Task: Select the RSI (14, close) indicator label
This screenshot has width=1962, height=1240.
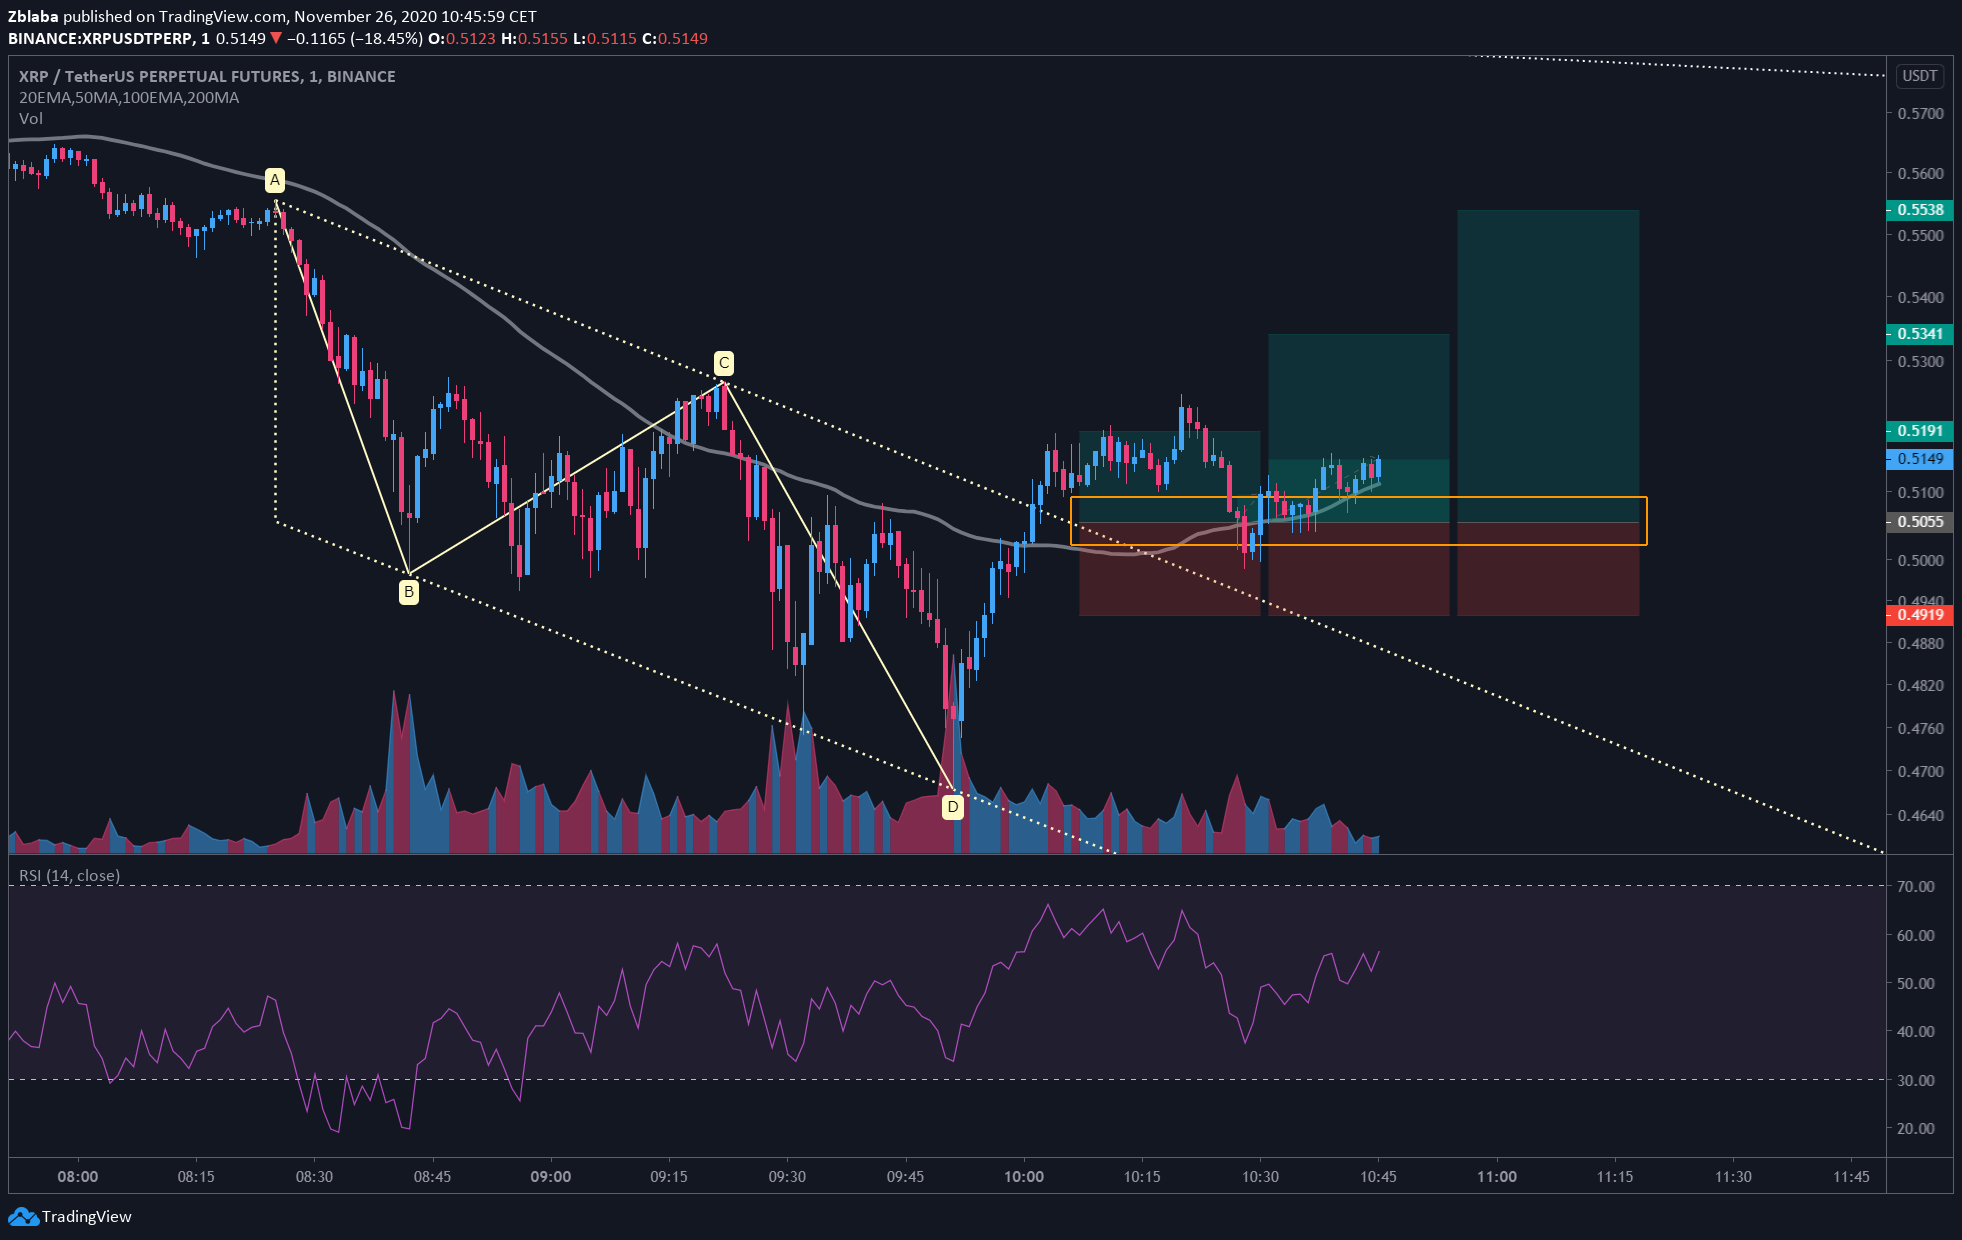Action: 70,876
